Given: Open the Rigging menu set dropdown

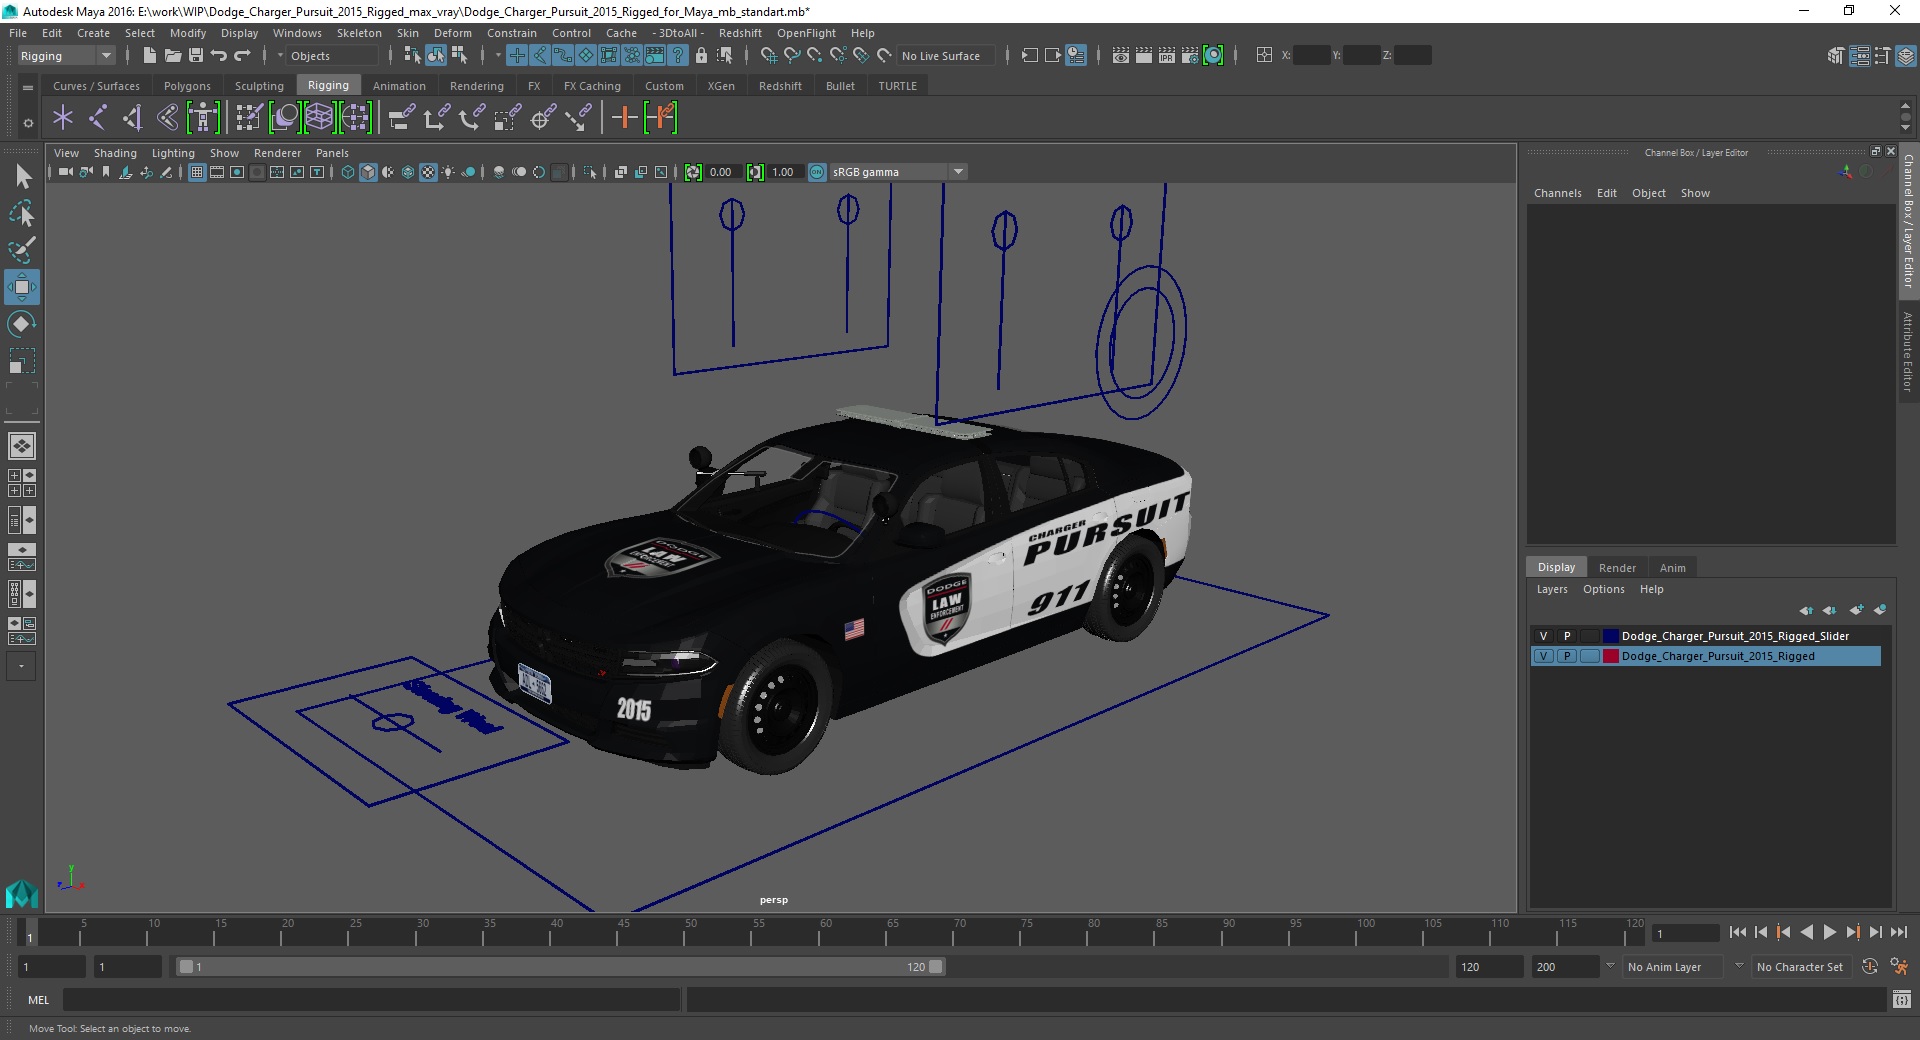Looking at the screenshot, I should pyautogui.click(x=66, y=56).
